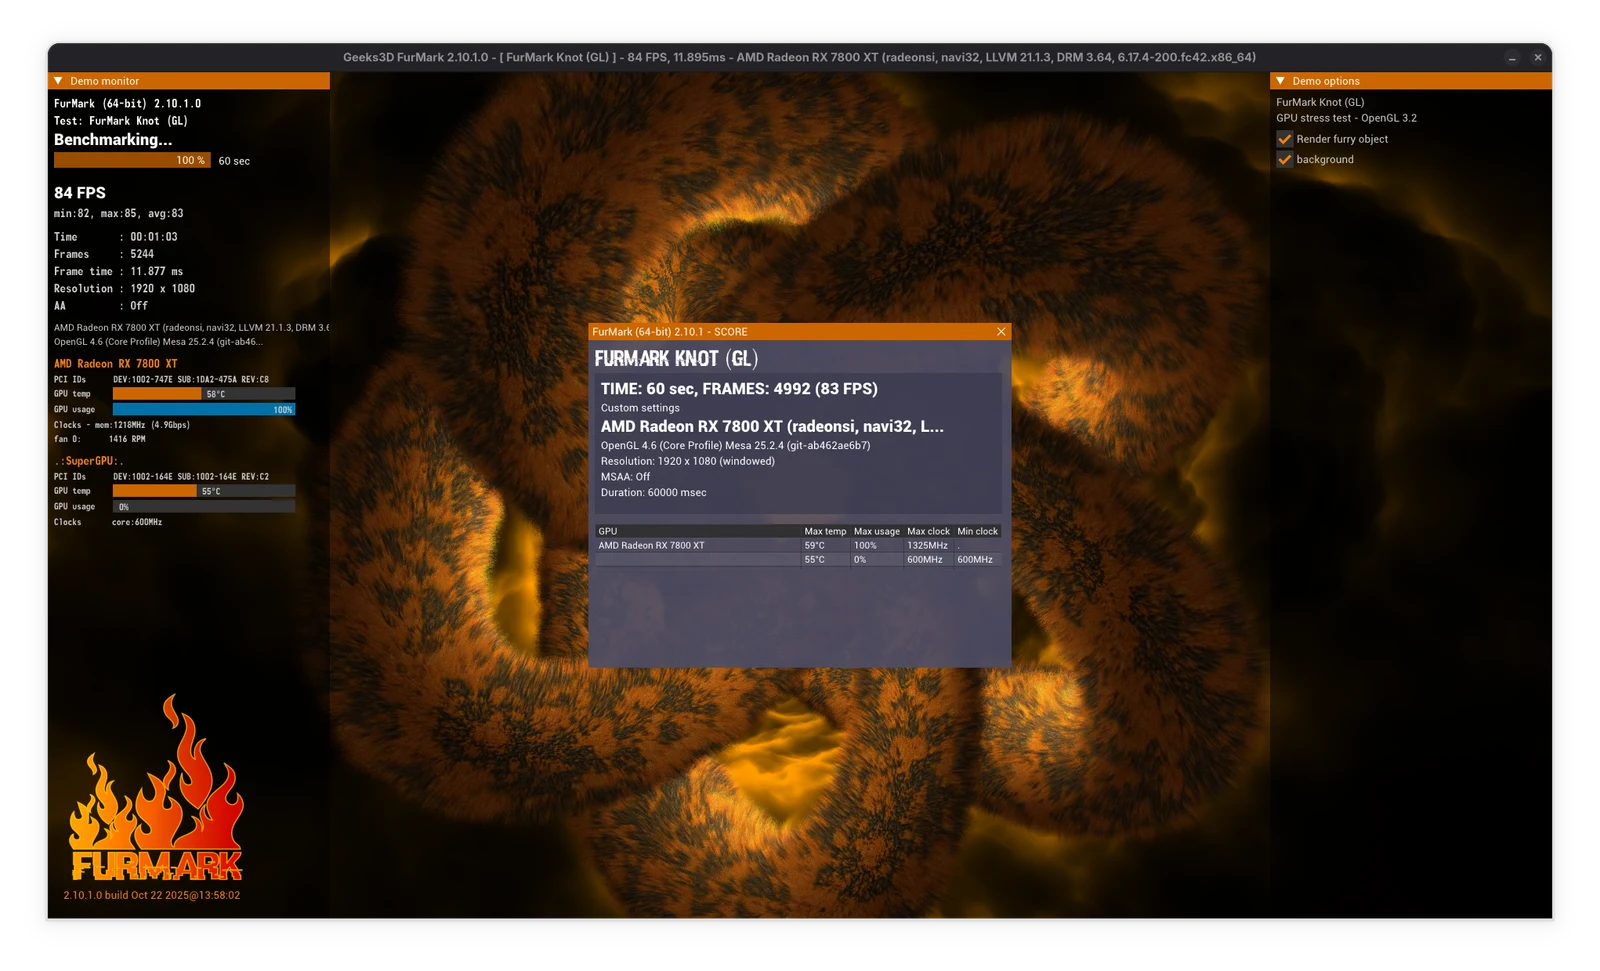
Task: Click the SuperGPU temp bar showing 55°C
Action: 204,491
